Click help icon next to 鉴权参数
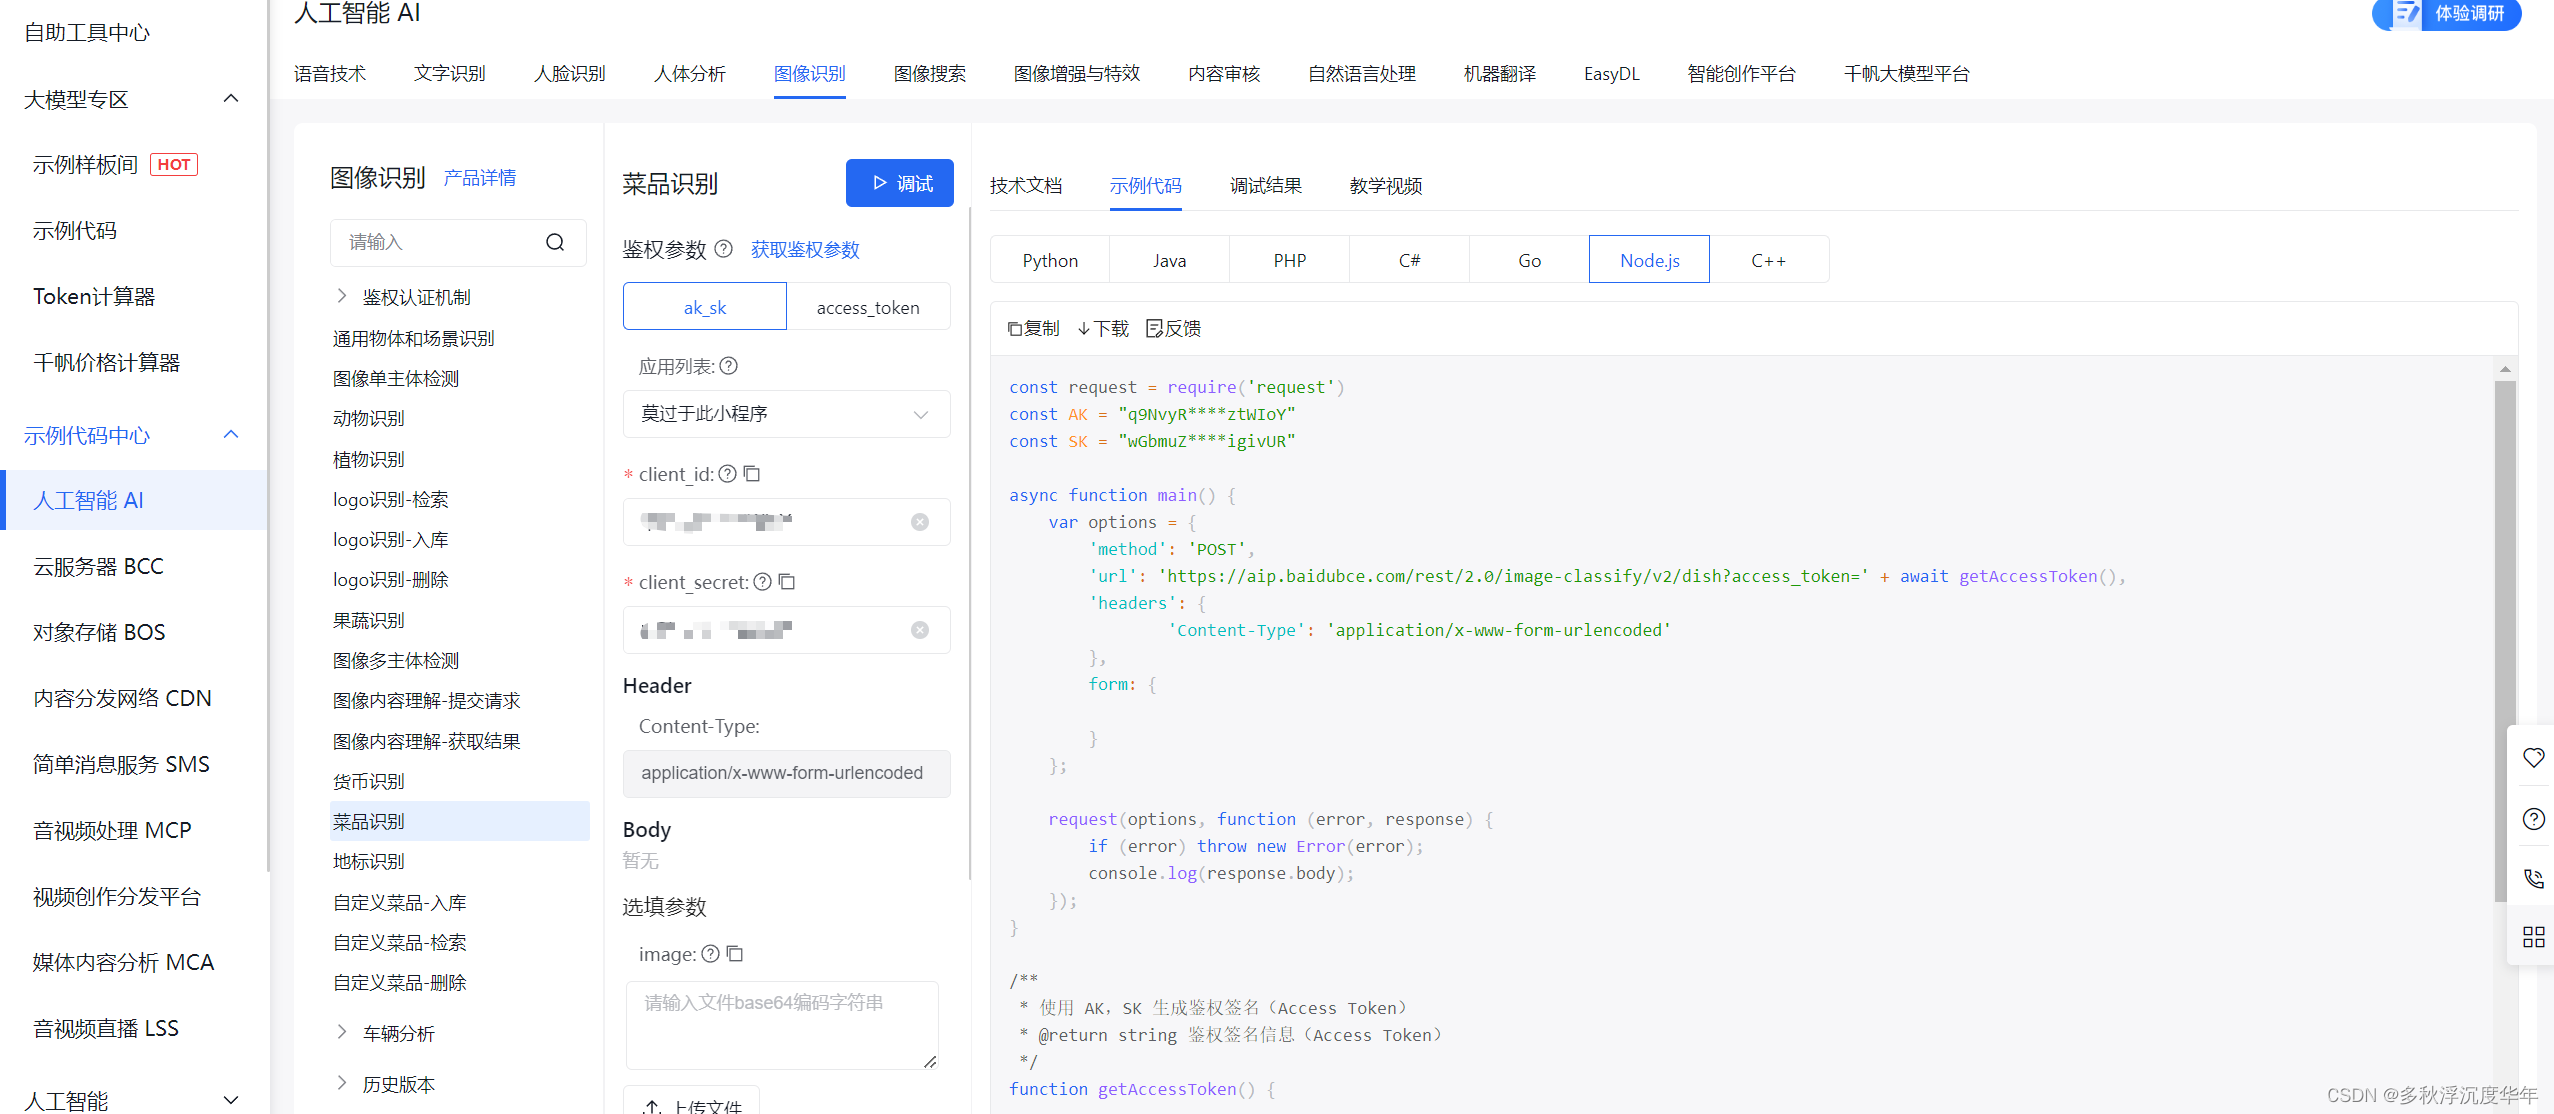 click(x=724, y=249)
